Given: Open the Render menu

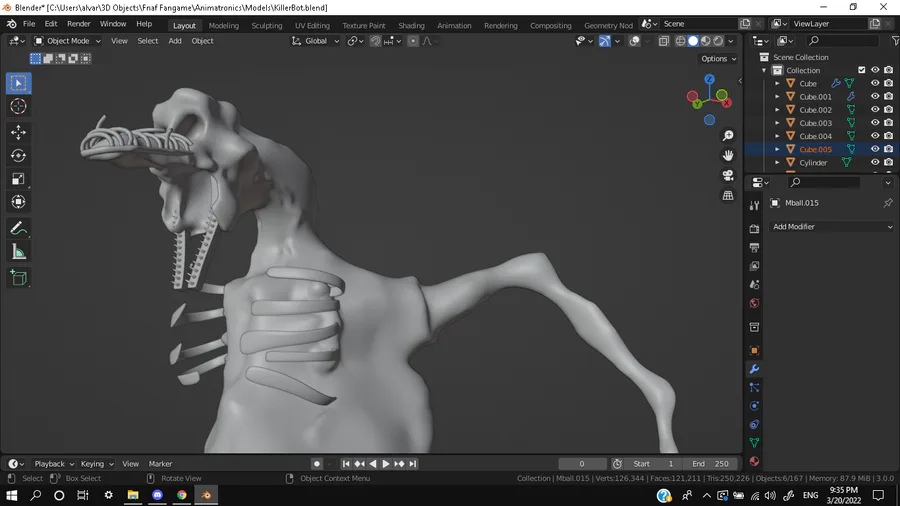Looking at the screenshot, I should click(x=79, y=24).
